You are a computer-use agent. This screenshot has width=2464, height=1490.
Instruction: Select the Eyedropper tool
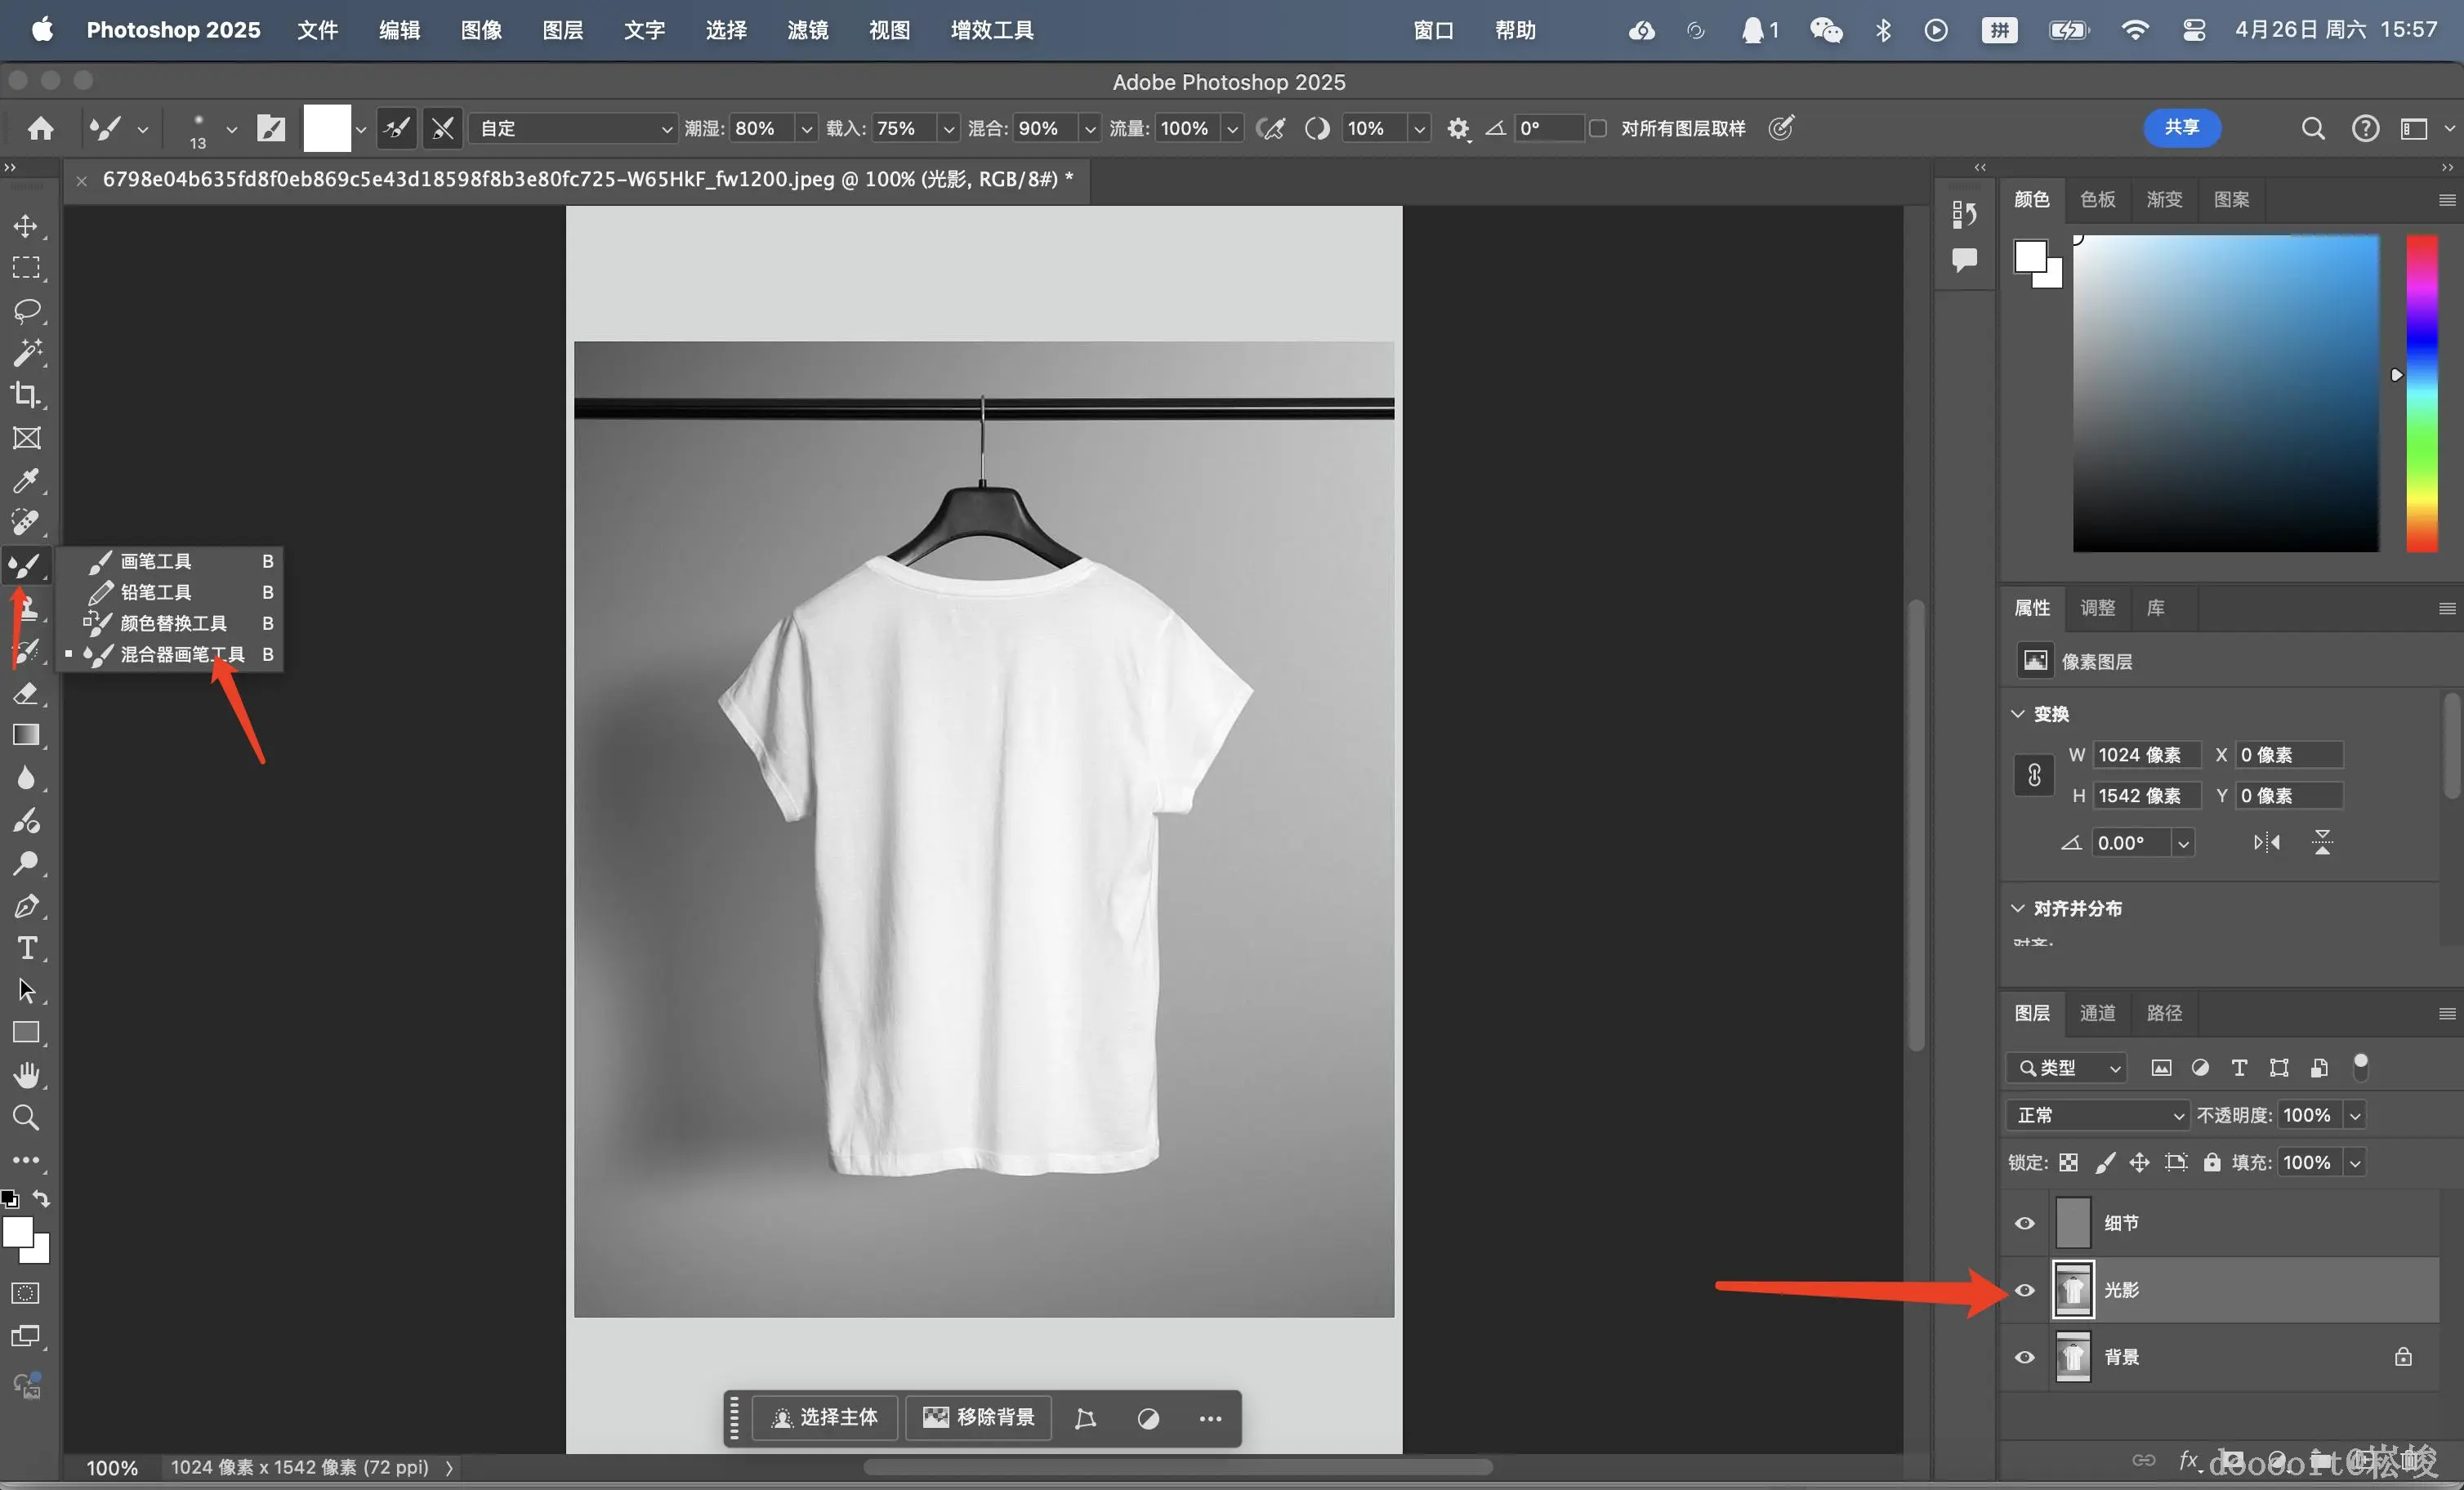pyautogui.click(x=26, y=480)
